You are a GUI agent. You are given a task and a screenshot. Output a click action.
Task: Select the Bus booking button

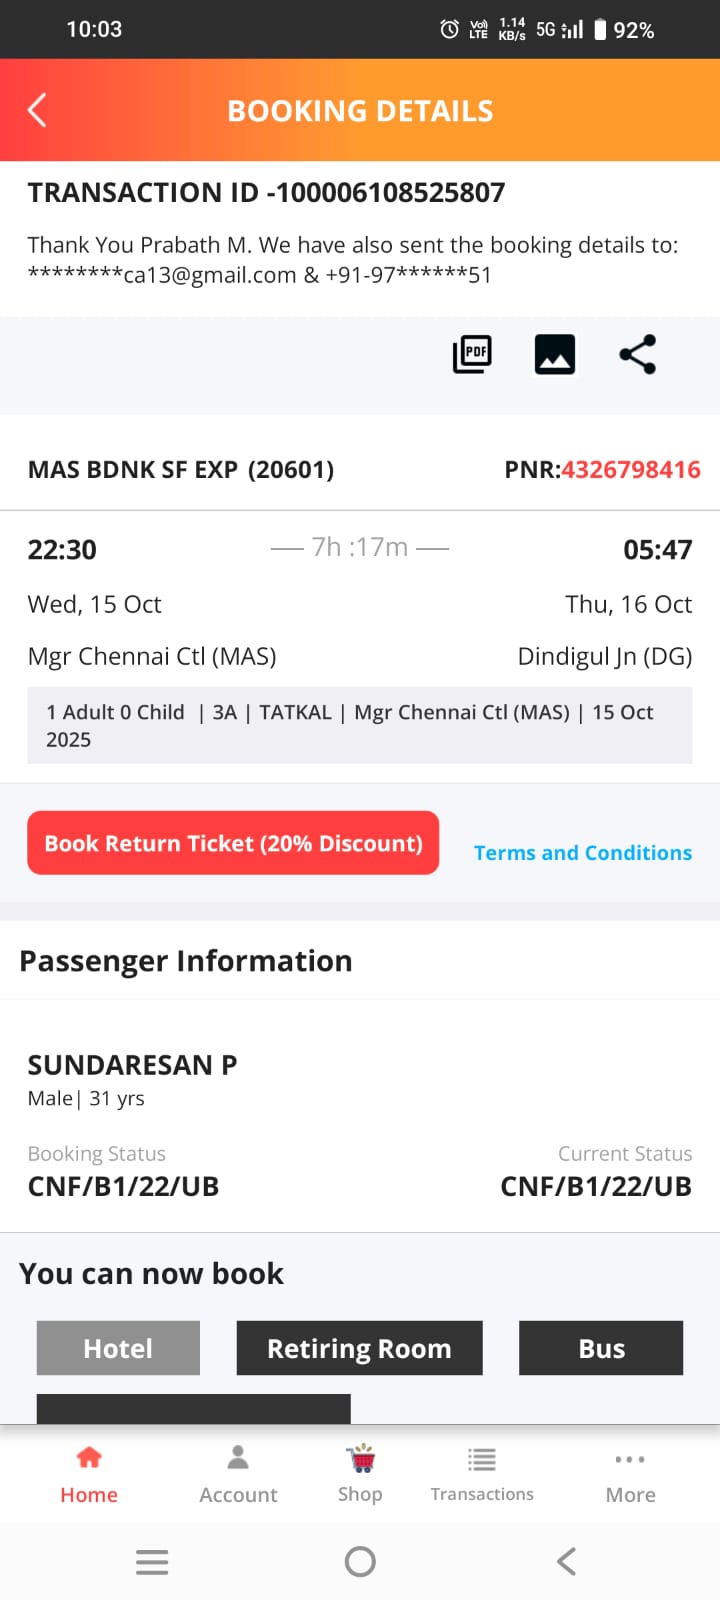pyautogui.click(x=601, y=1348)
